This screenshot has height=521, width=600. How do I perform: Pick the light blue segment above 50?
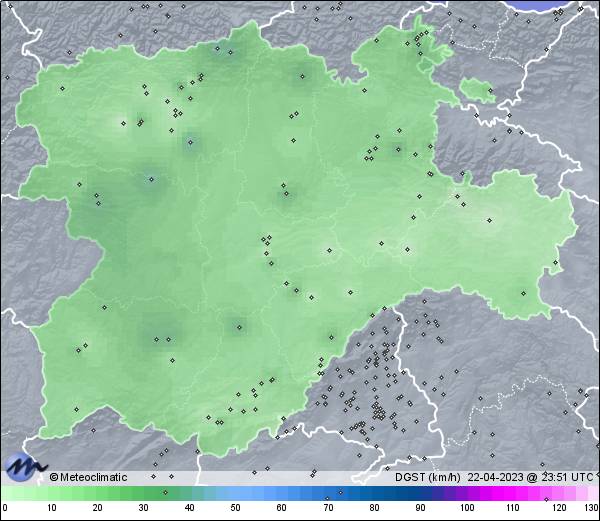coord(236,493)
